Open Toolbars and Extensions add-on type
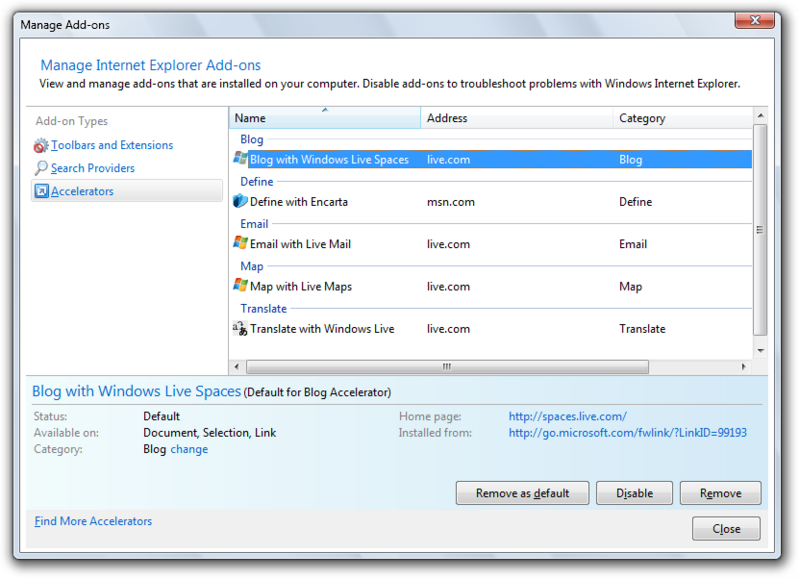 (x=112, y=145)
